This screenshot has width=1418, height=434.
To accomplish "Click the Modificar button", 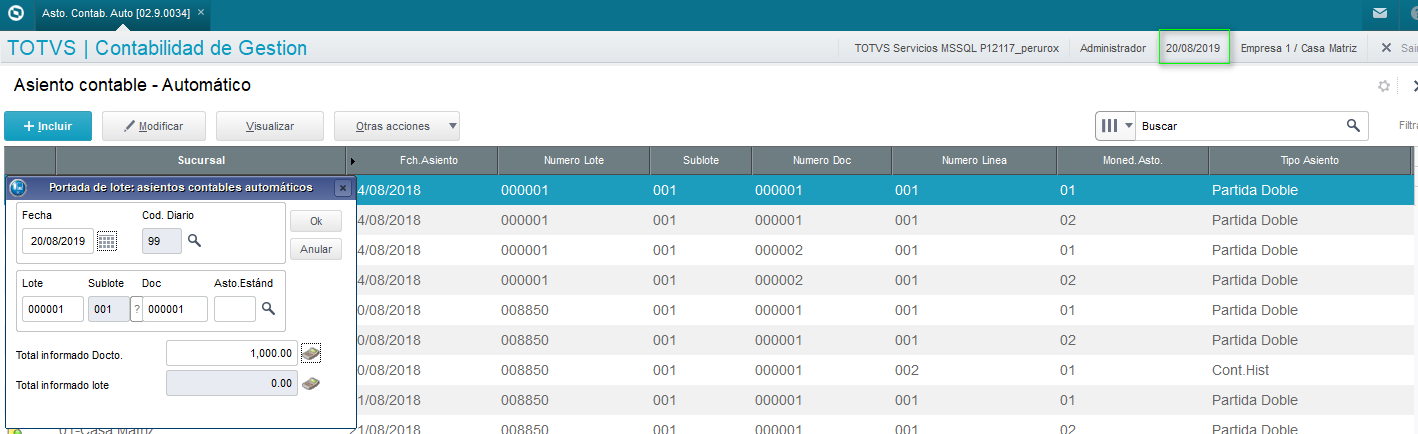I will click(x=154, y=126).
